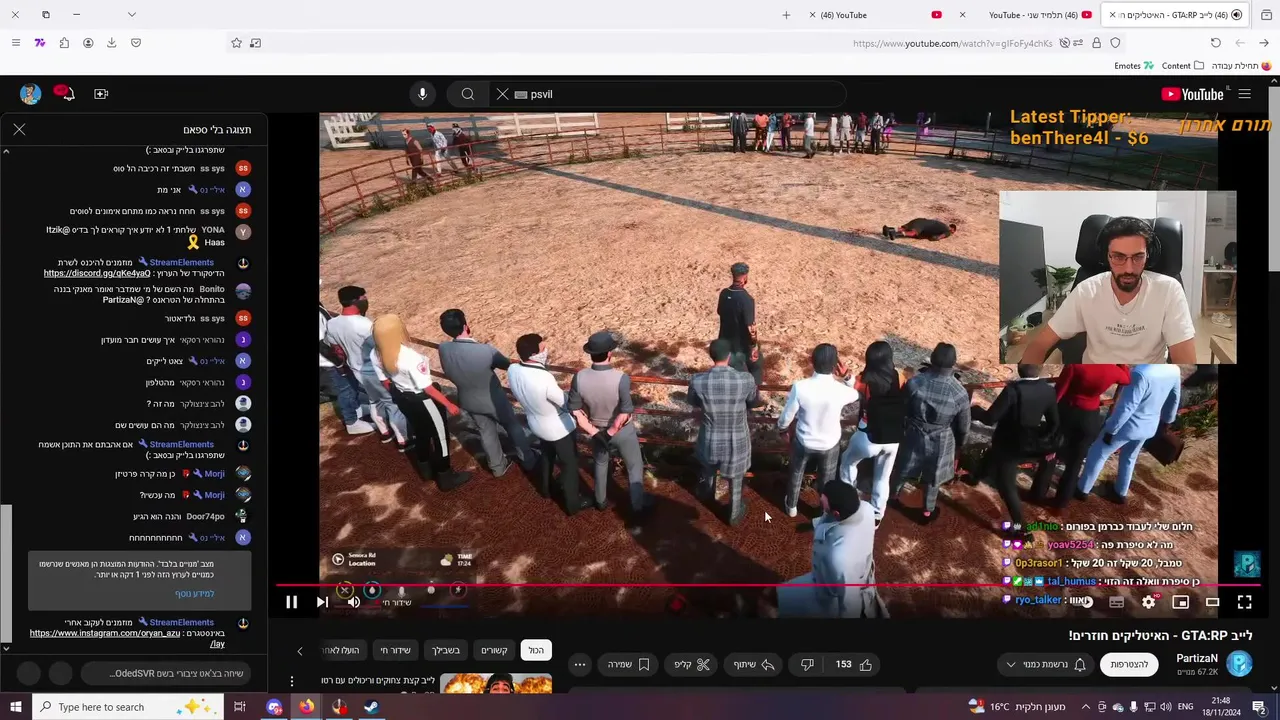Open new browser tab plus button

786,15
